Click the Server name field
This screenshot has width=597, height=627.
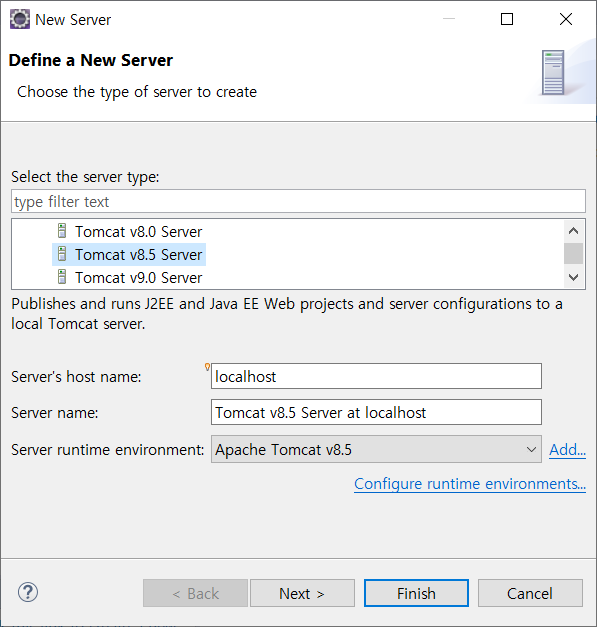(376, 412)
